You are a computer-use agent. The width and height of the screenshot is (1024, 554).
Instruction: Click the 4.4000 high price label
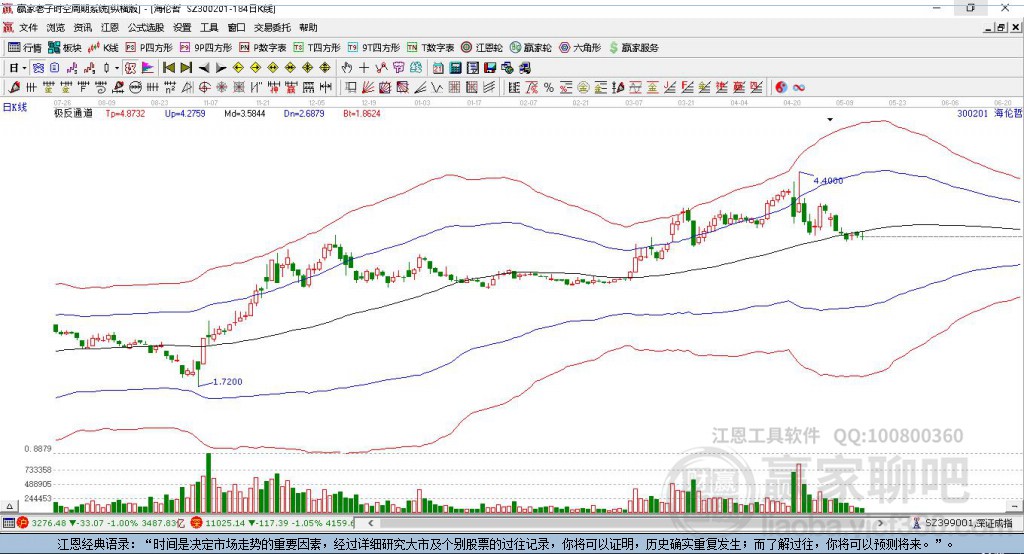pos(828,180)
